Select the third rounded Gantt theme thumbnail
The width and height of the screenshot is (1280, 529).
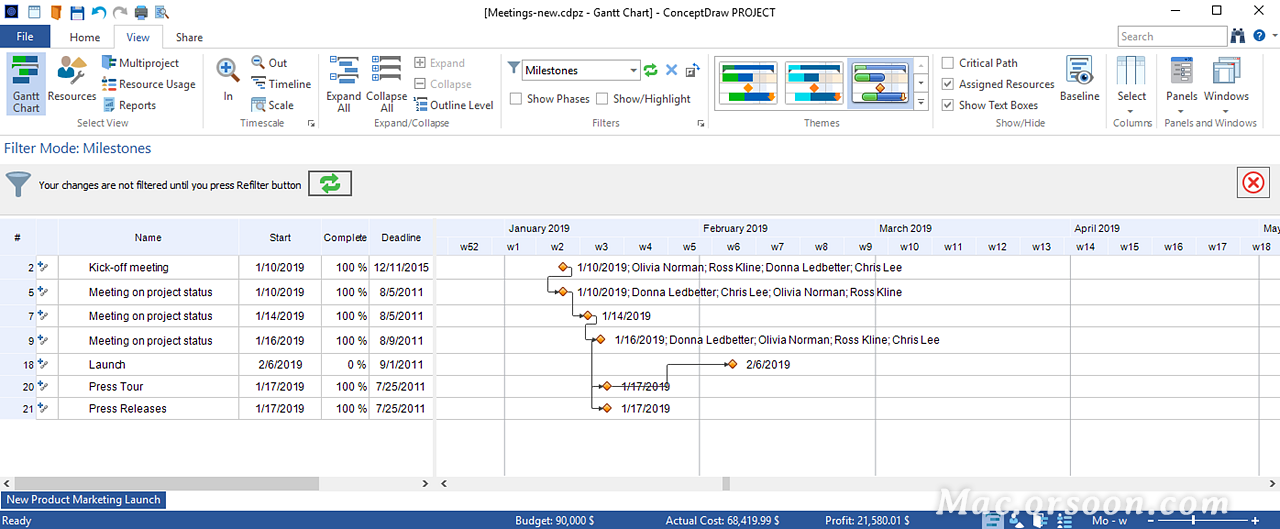pos(881,83)
